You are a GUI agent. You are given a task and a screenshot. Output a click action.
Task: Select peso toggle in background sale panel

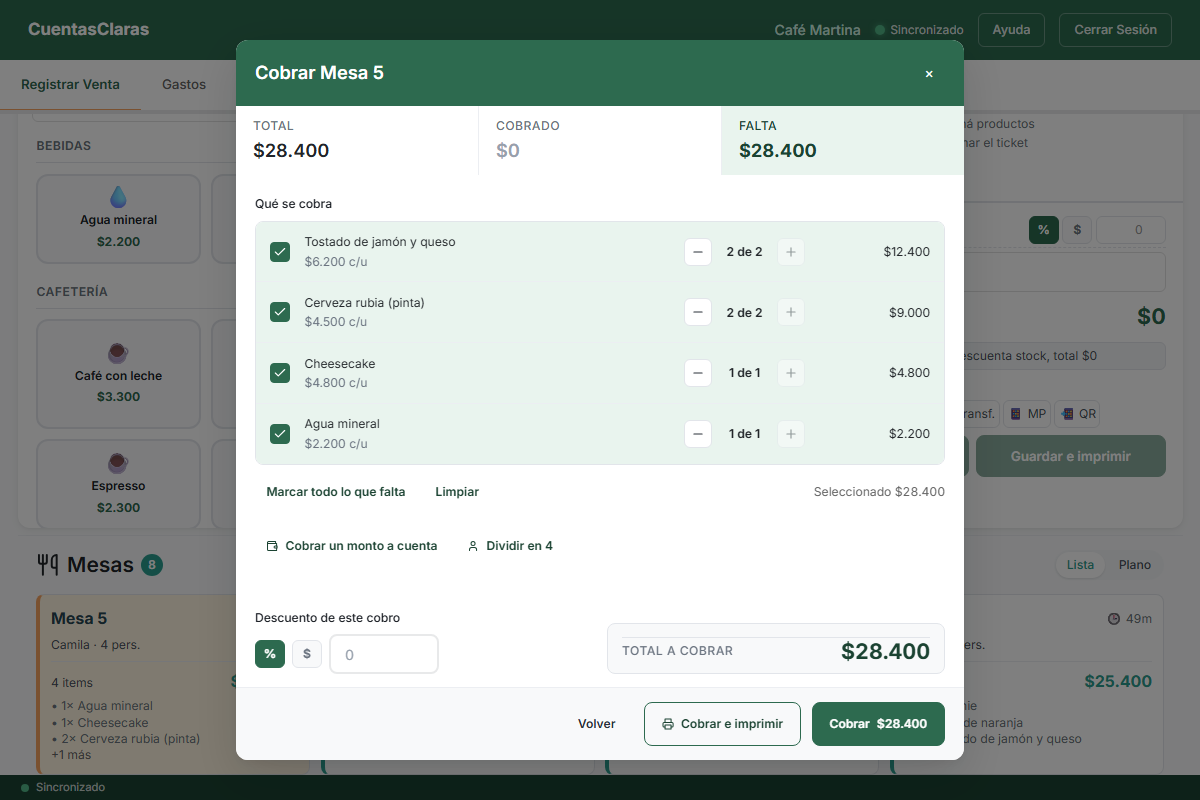pos(1077,230)
